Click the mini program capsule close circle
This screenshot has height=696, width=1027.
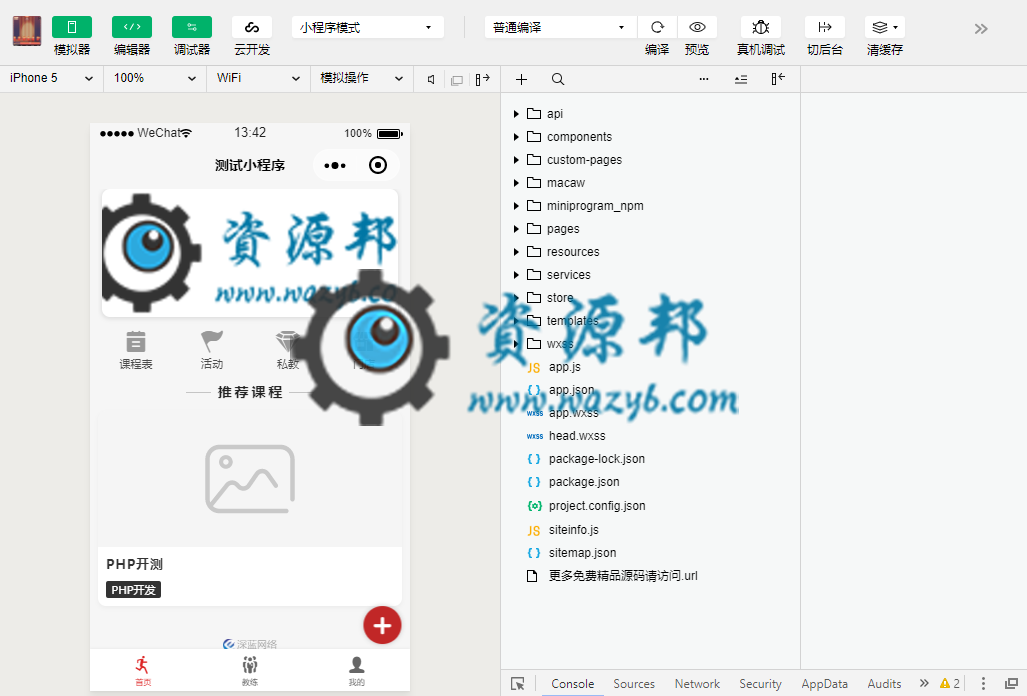coord(378,165)
